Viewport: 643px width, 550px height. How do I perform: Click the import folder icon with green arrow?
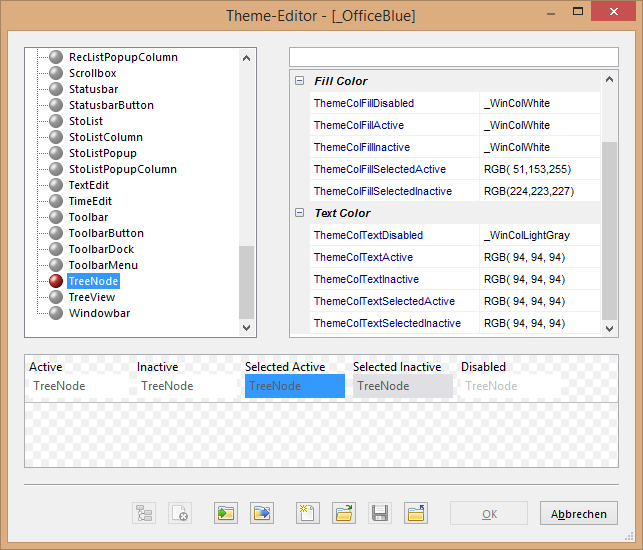click(225, 513)
